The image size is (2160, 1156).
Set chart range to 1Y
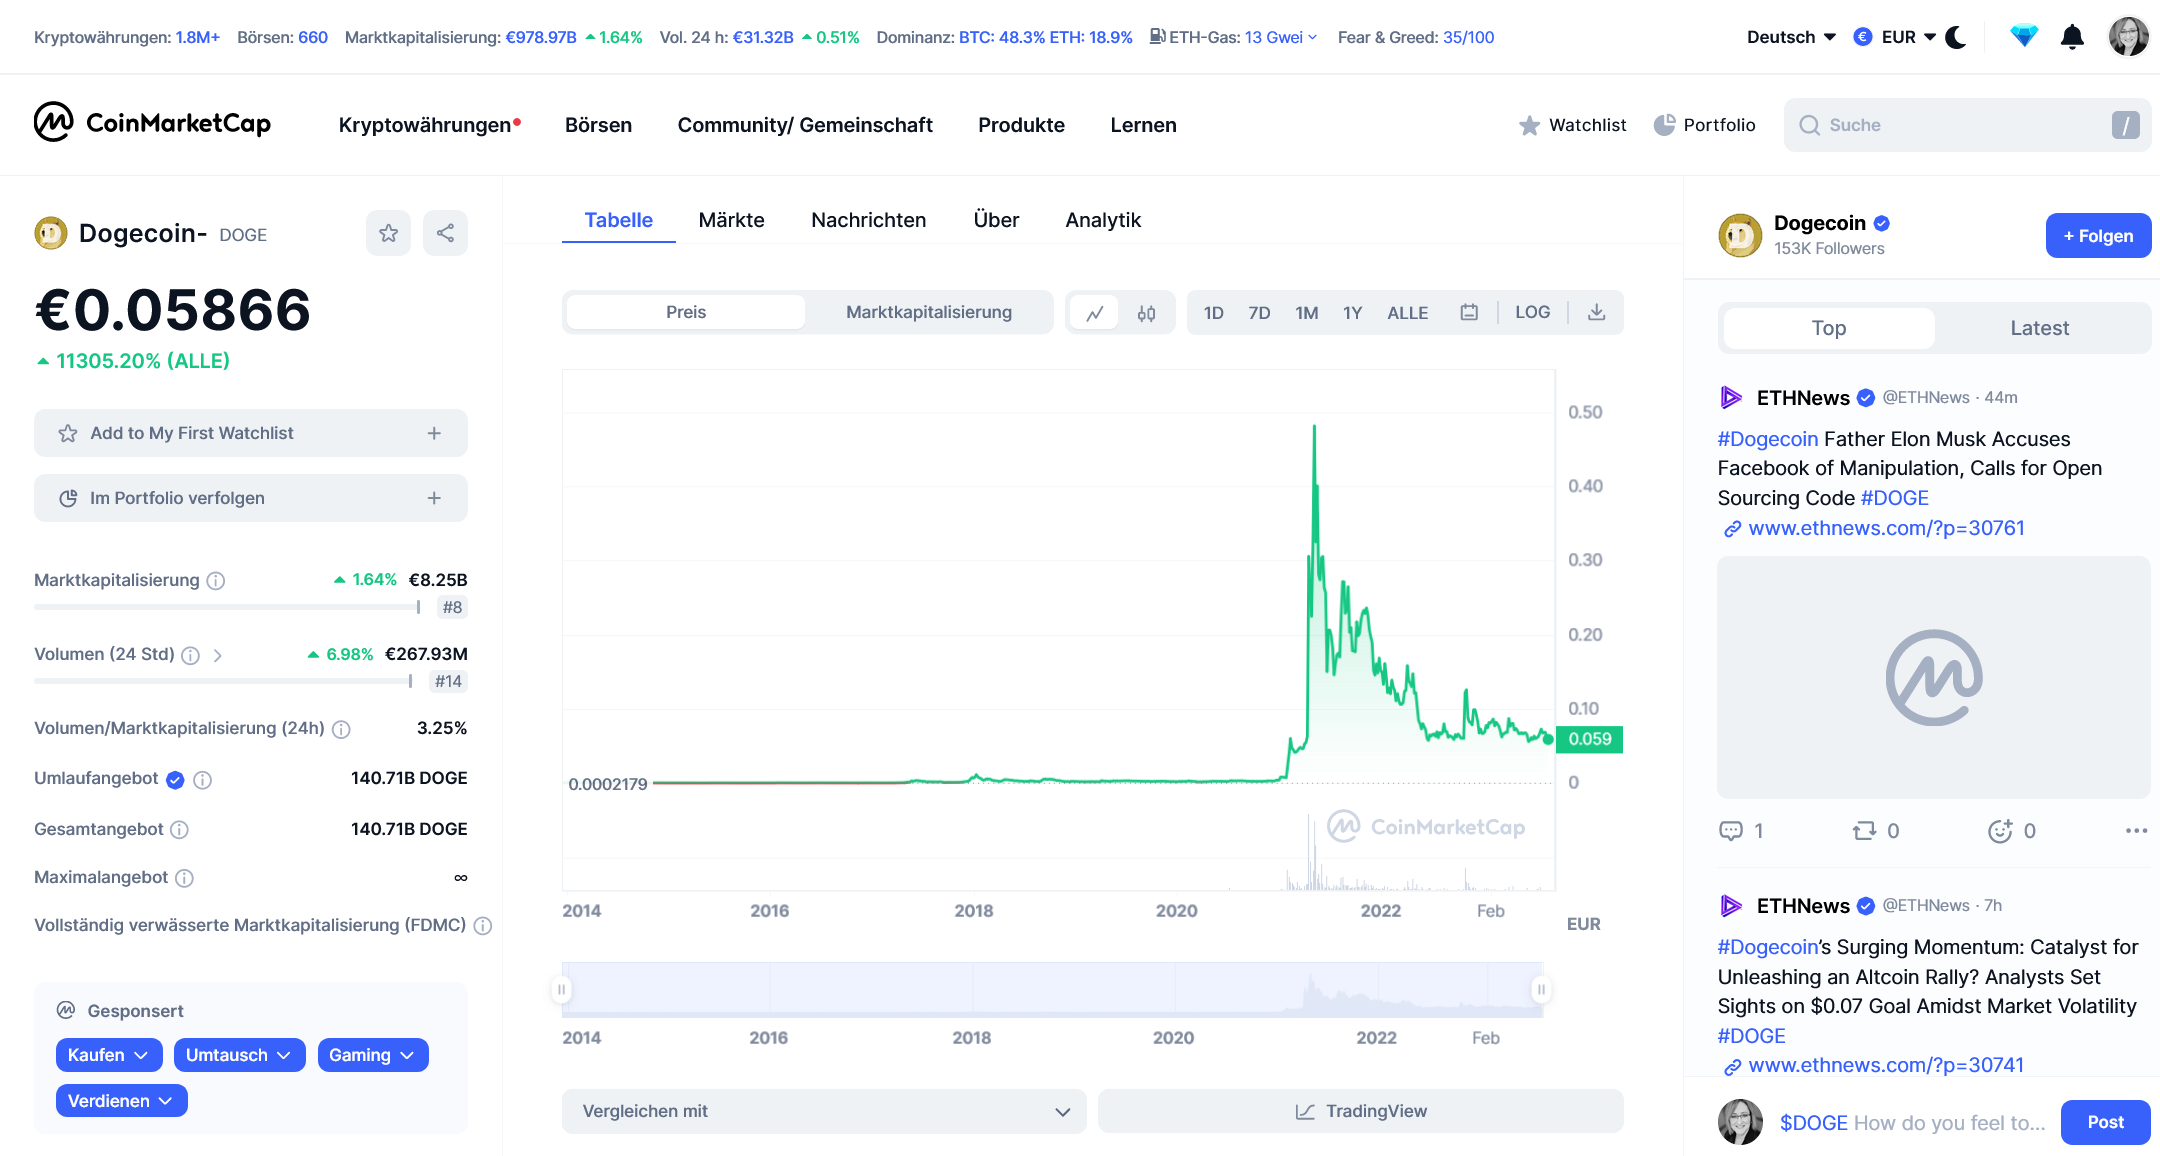click(1352, 313)
